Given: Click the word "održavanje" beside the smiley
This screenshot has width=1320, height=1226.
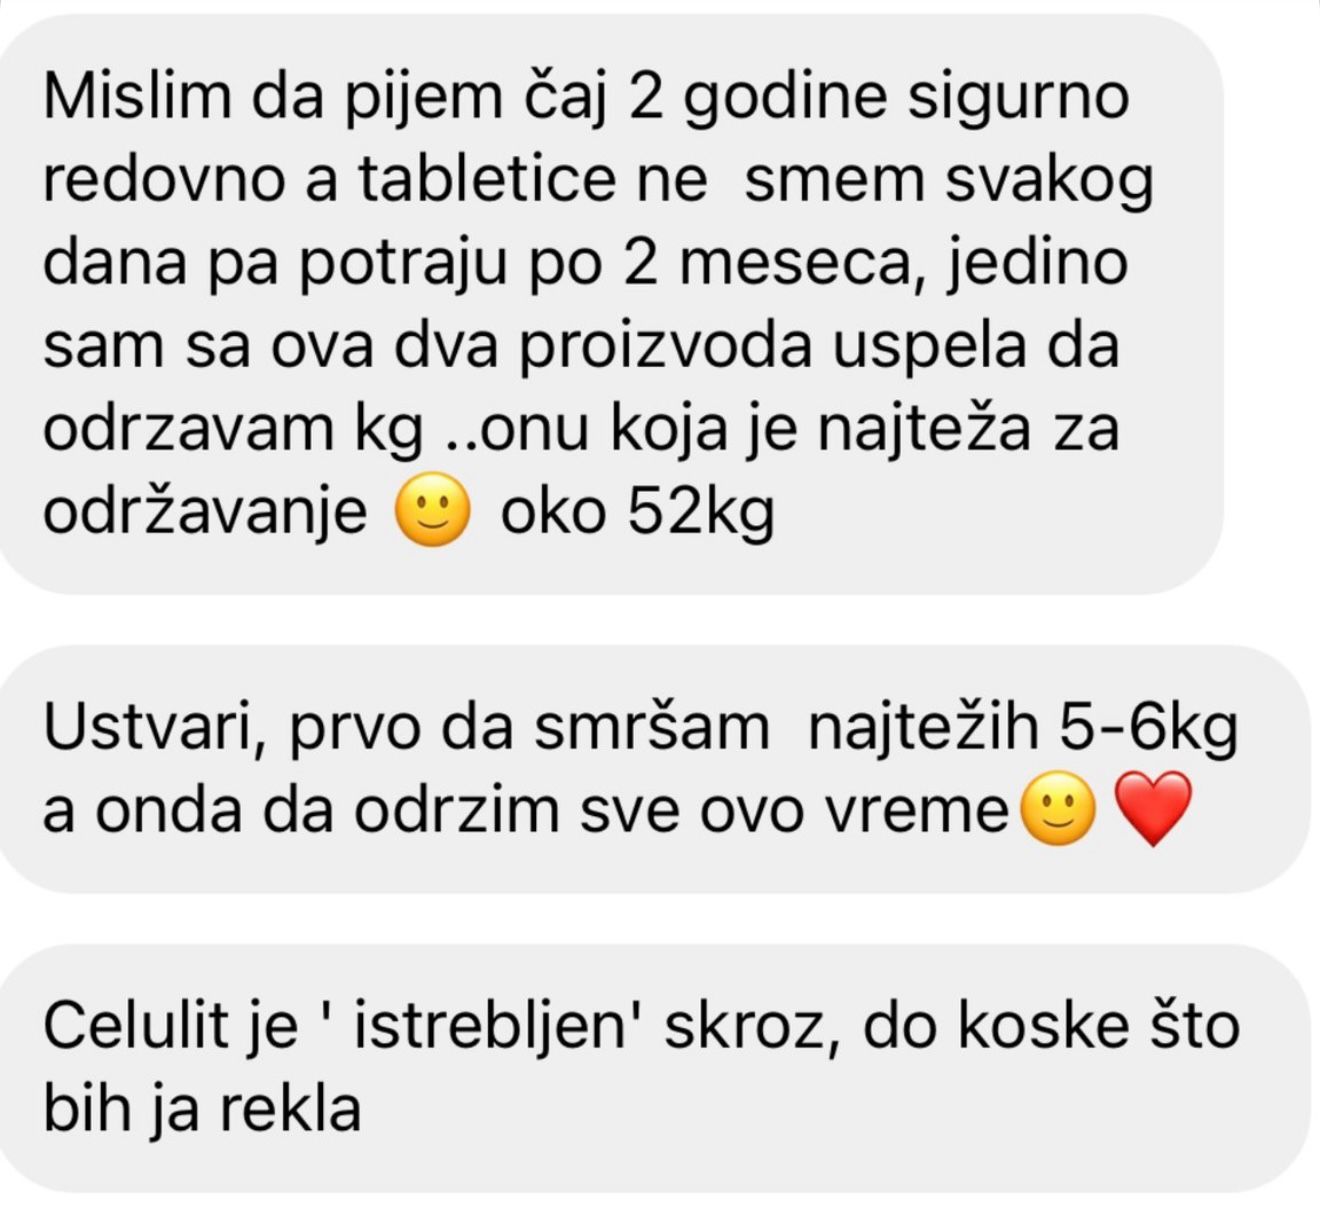Looking at the screenshot, I should pyautogui.click(x=205, y=512).
